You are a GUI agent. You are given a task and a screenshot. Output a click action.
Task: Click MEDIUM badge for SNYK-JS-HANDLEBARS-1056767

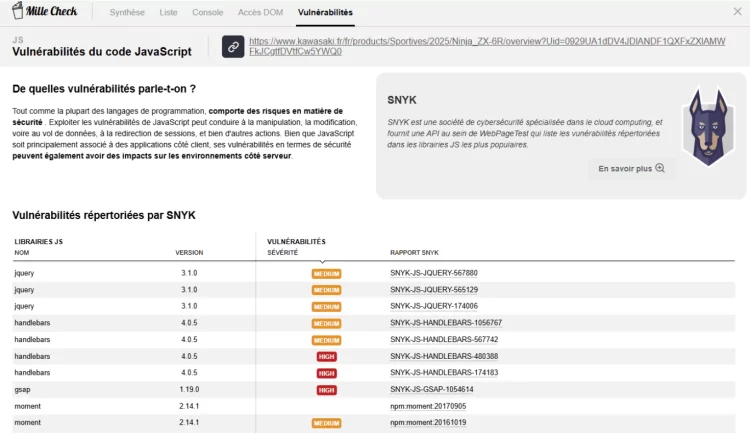tap(326, 323)
